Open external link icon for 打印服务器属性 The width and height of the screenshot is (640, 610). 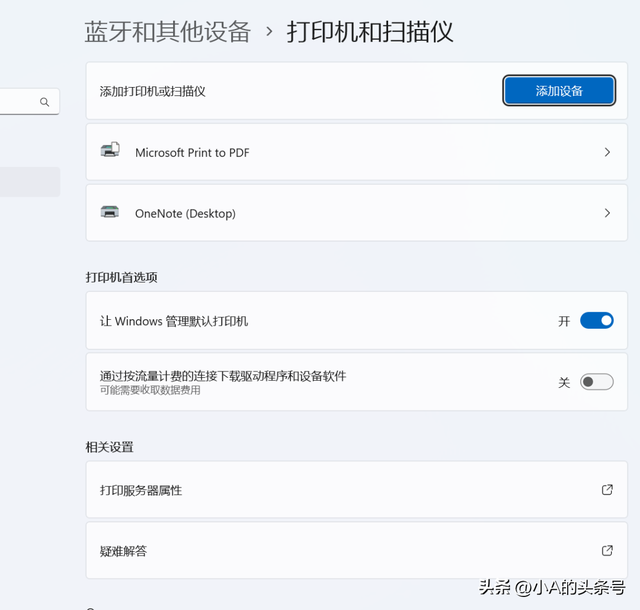[x=607, y=490]
